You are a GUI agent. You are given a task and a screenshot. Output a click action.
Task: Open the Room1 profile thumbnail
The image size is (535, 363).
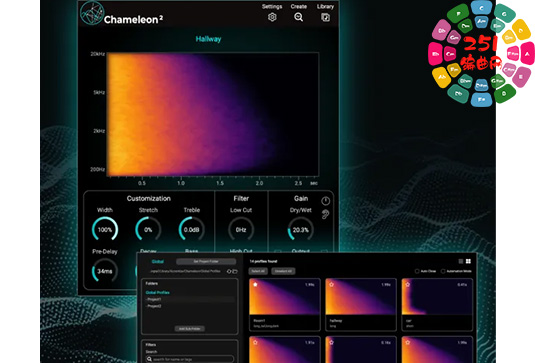click(x=285, y=297)
